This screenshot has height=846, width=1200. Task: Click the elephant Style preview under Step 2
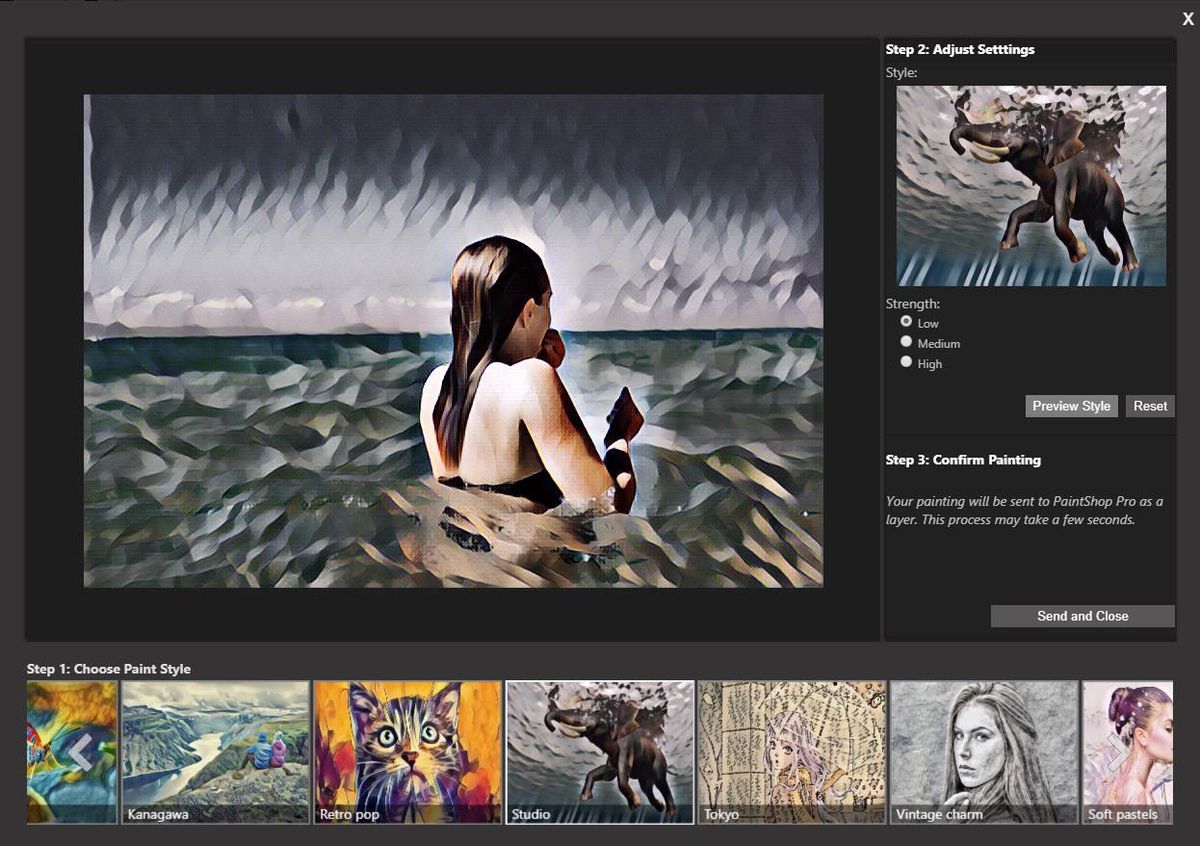coord(1029,183)
